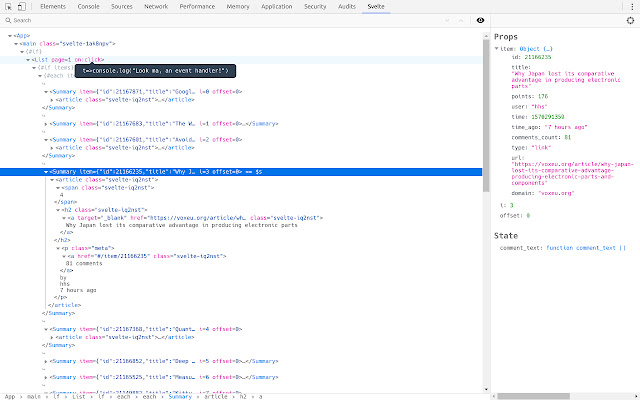Collapse the Summary node with id 21167601
640x400 pixels.
point(46,140)
